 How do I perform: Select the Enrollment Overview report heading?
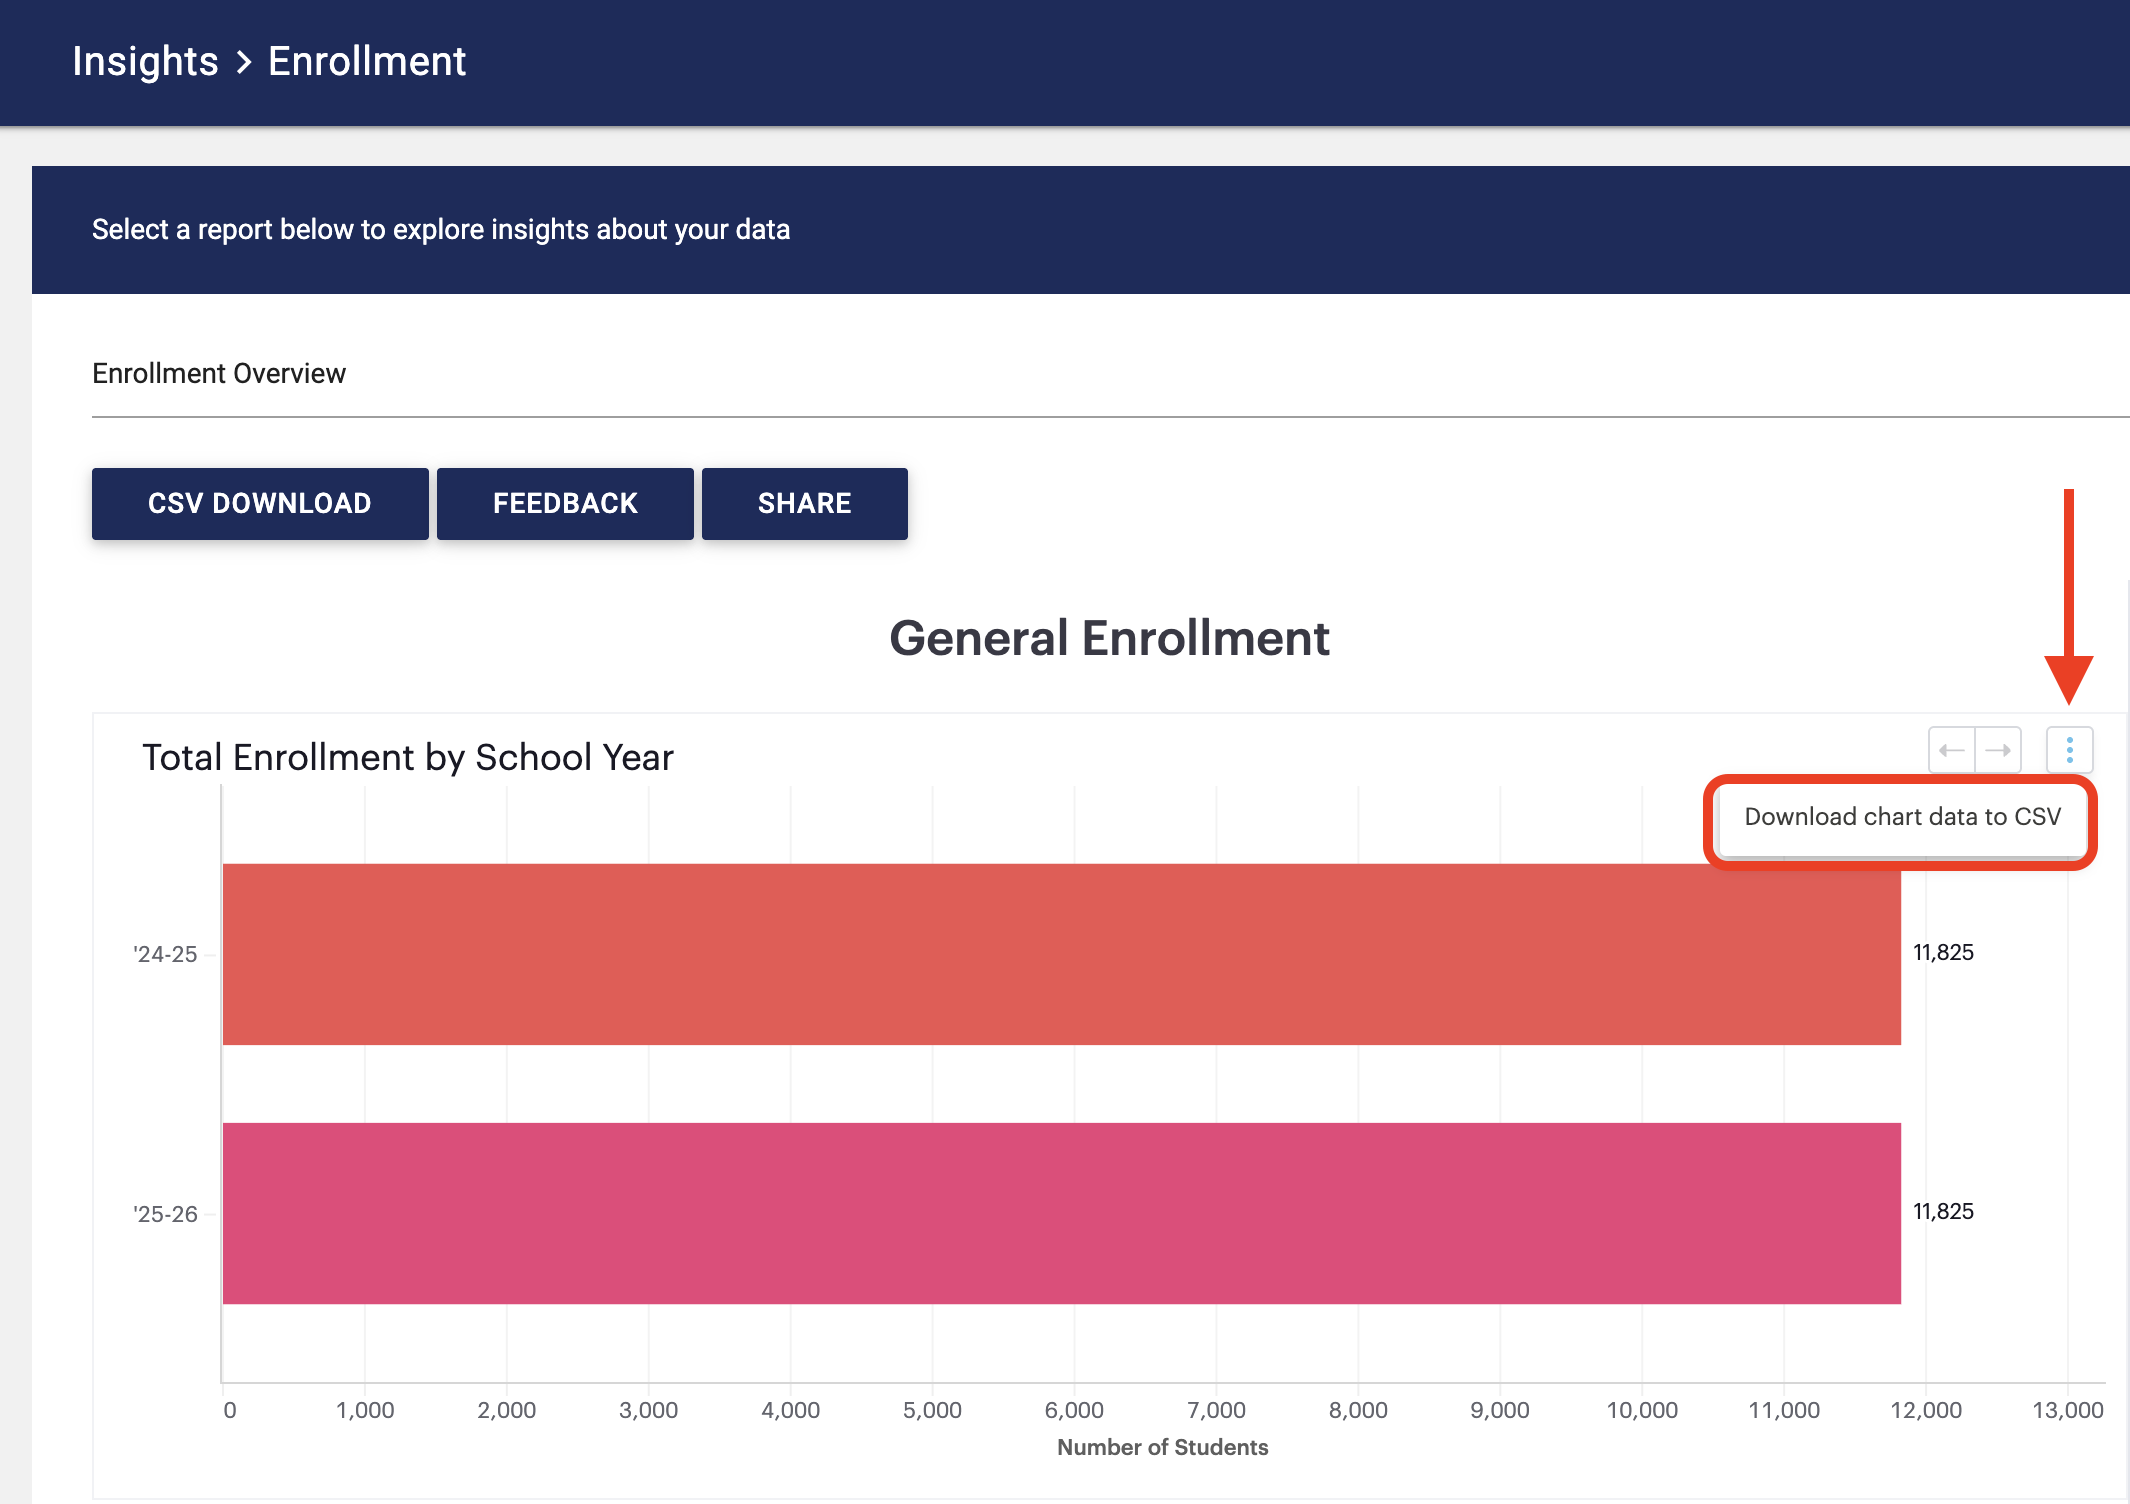(219, 374)
